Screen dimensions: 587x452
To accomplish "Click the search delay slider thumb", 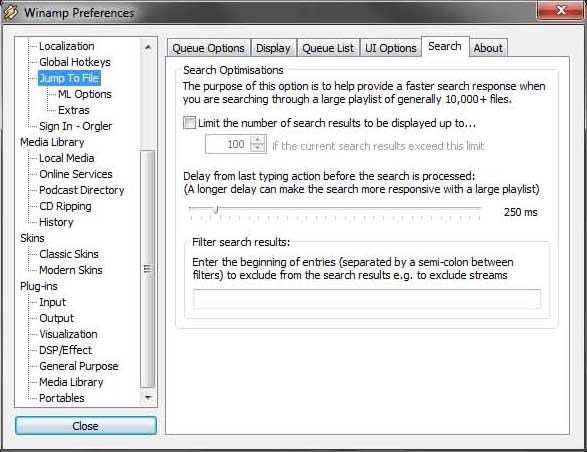I will [x=216, y=210].
